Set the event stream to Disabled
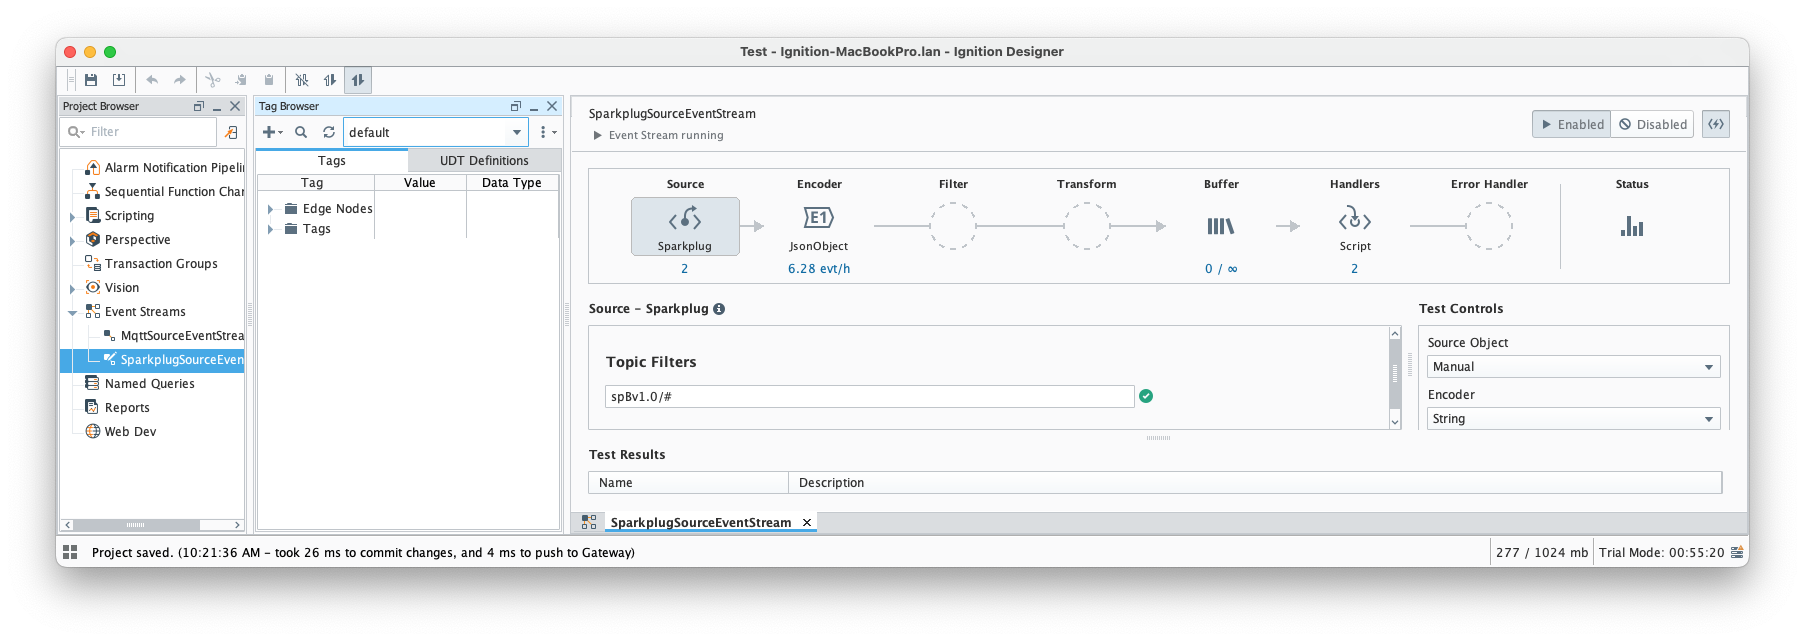Image resolution: width=1805 pixels, height=641 pixels. pyautogui.click(x=1652, y=124)
